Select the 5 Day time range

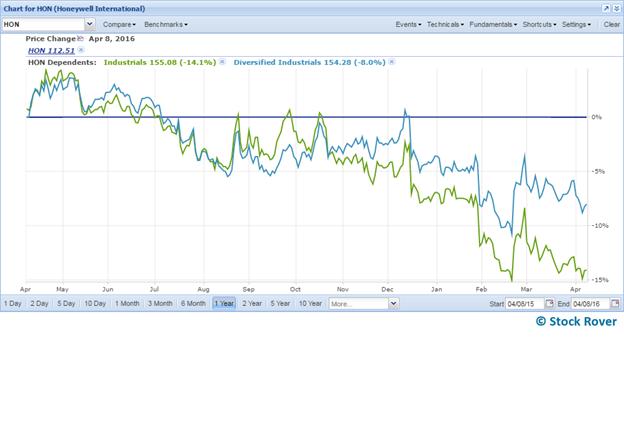click(x=66, y=304)
